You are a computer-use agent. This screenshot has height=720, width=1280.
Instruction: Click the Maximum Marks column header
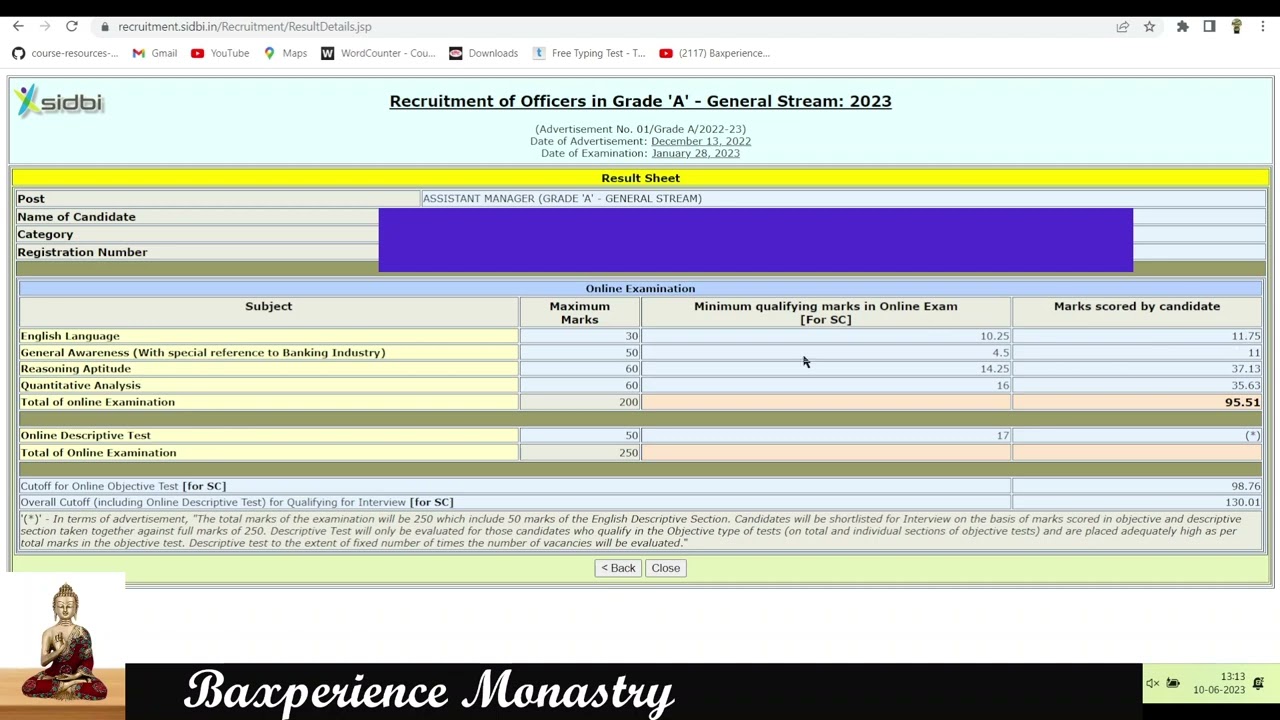tap(580, 313)
